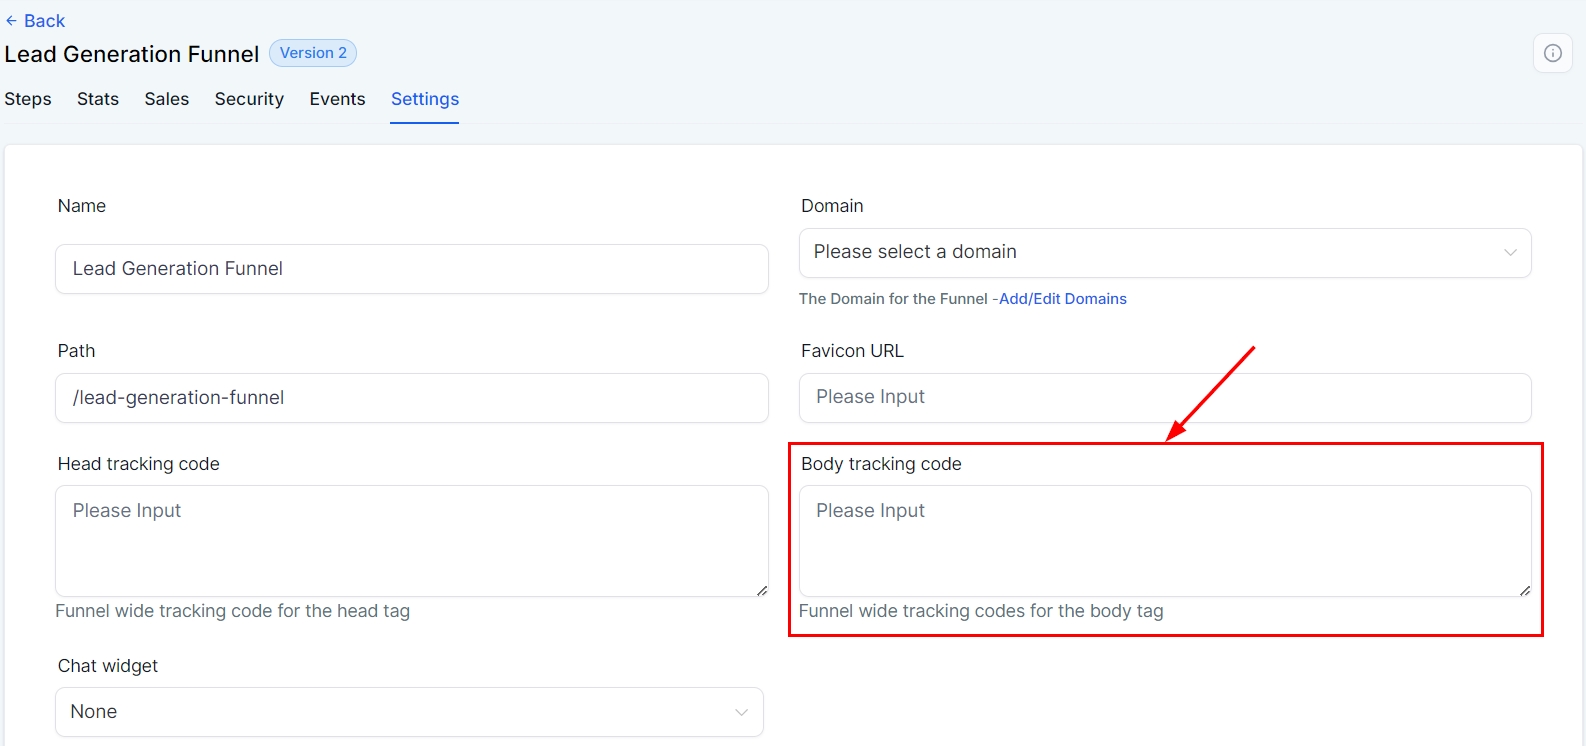Click the Version 2 badge

tap(313, 53)
